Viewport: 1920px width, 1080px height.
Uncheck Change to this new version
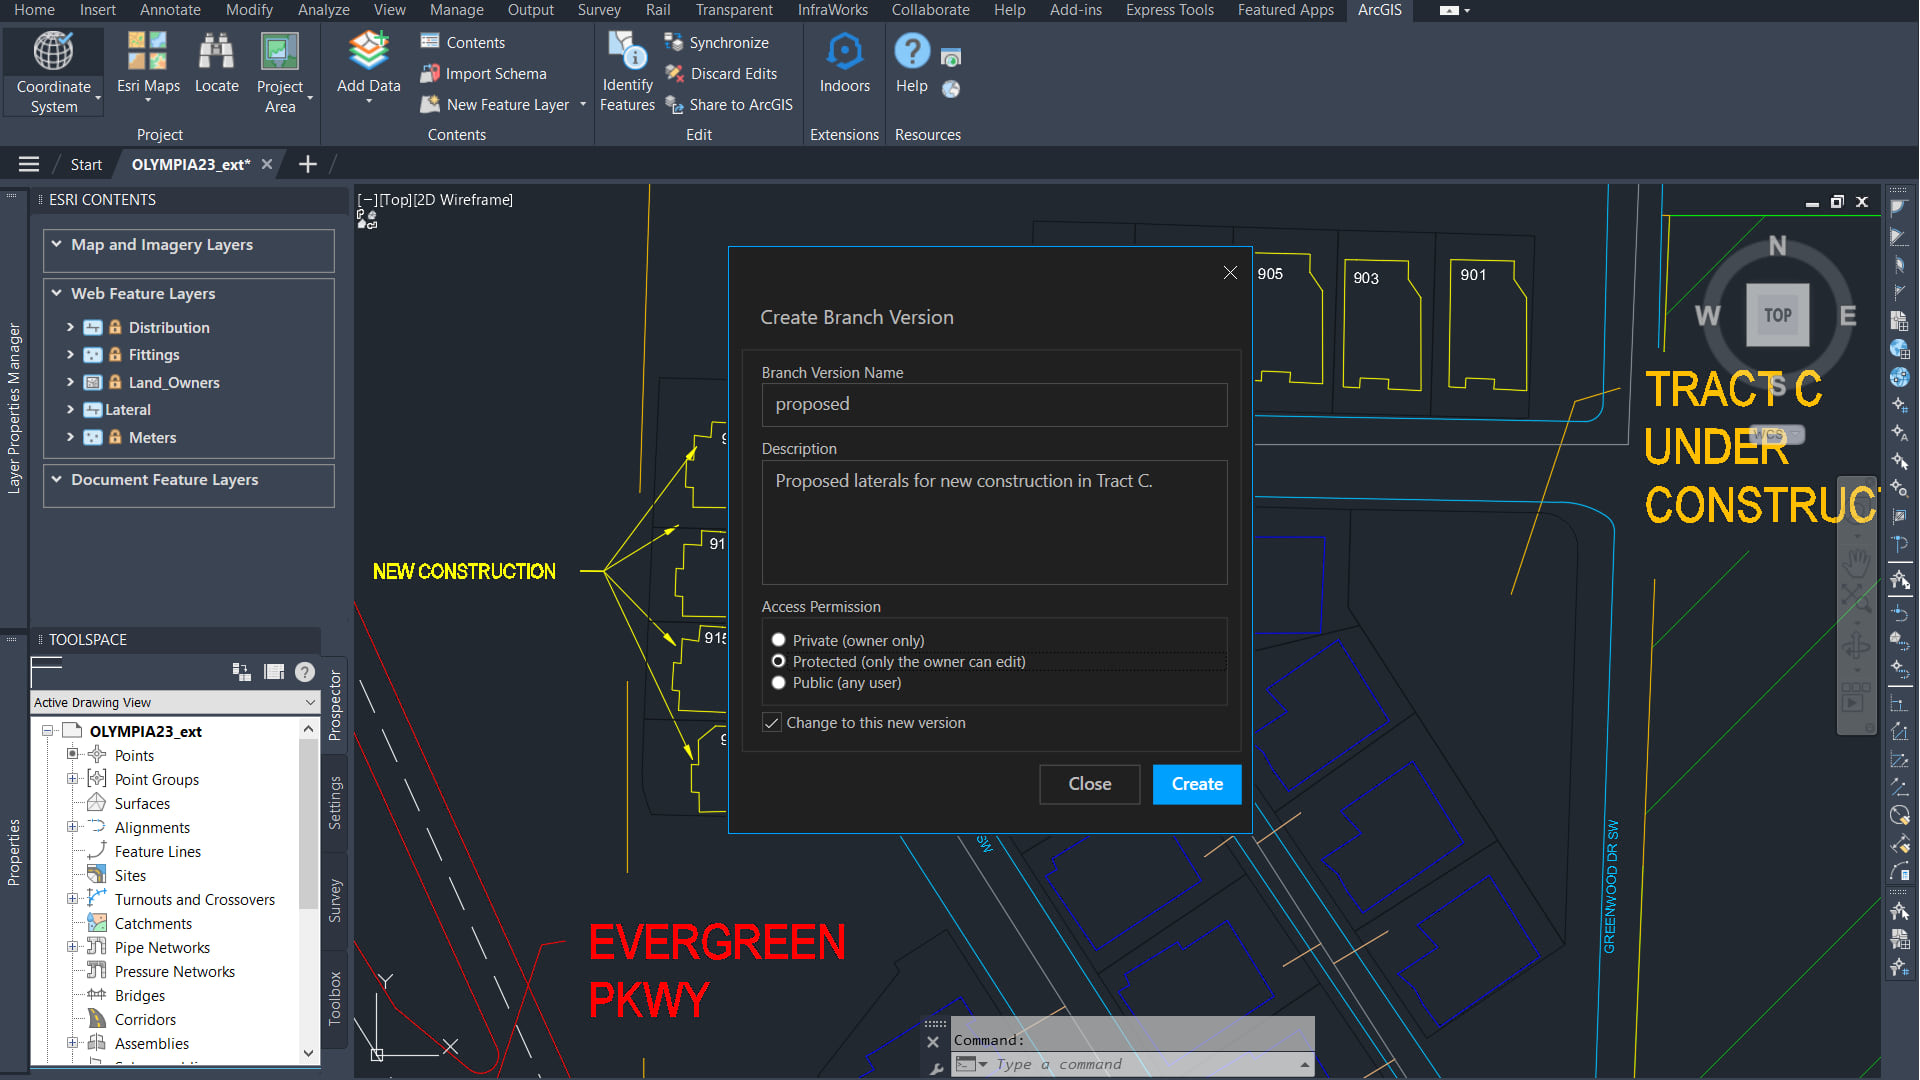point(771,722)
